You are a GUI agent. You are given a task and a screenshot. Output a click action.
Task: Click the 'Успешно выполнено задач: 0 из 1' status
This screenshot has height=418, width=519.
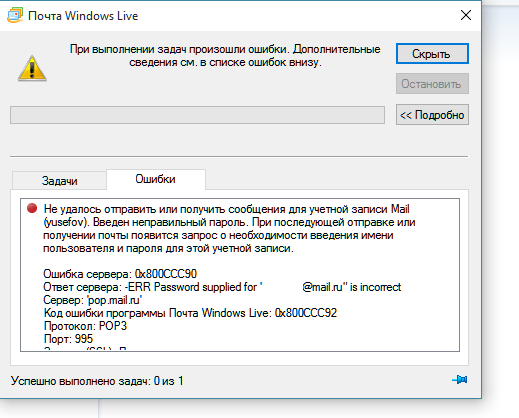coord(97,381)
